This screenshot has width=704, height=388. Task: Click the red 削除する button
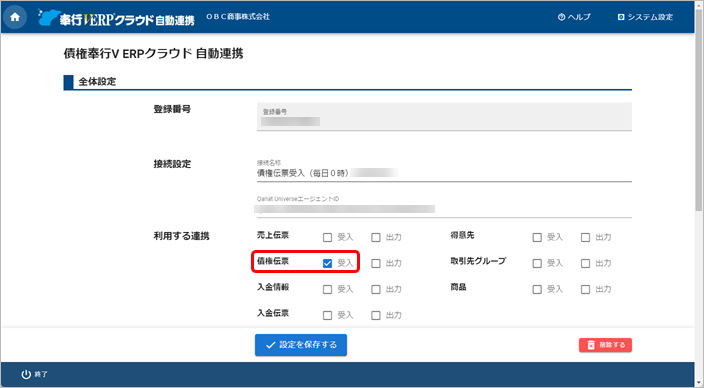pyautogui.click(x=605, y=345)
